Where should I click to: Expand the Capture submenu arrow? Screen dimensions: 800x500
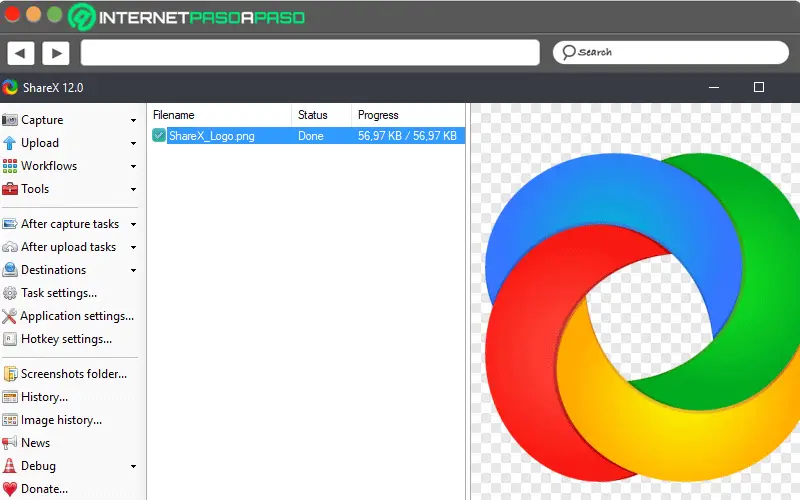pyautogui.click(x=133, y=121)
